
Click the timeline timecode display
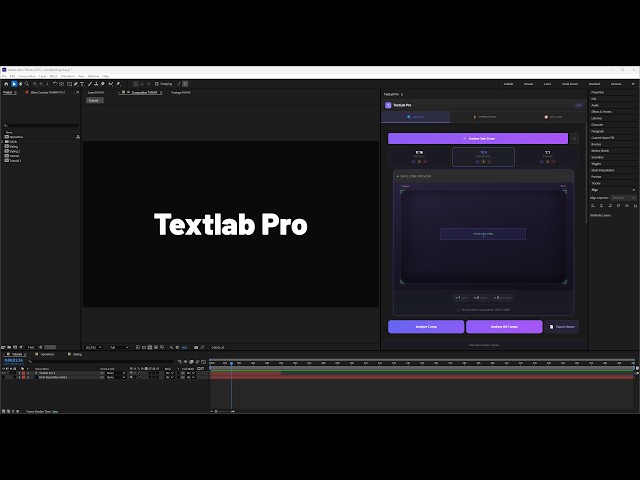click(x=13, y=360)
